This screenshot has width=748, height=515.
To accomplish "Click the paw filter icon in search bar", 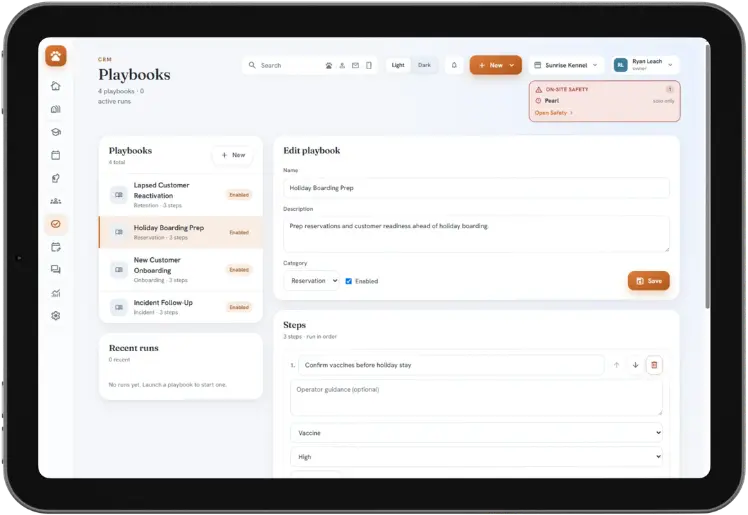I will coord(329,65).
